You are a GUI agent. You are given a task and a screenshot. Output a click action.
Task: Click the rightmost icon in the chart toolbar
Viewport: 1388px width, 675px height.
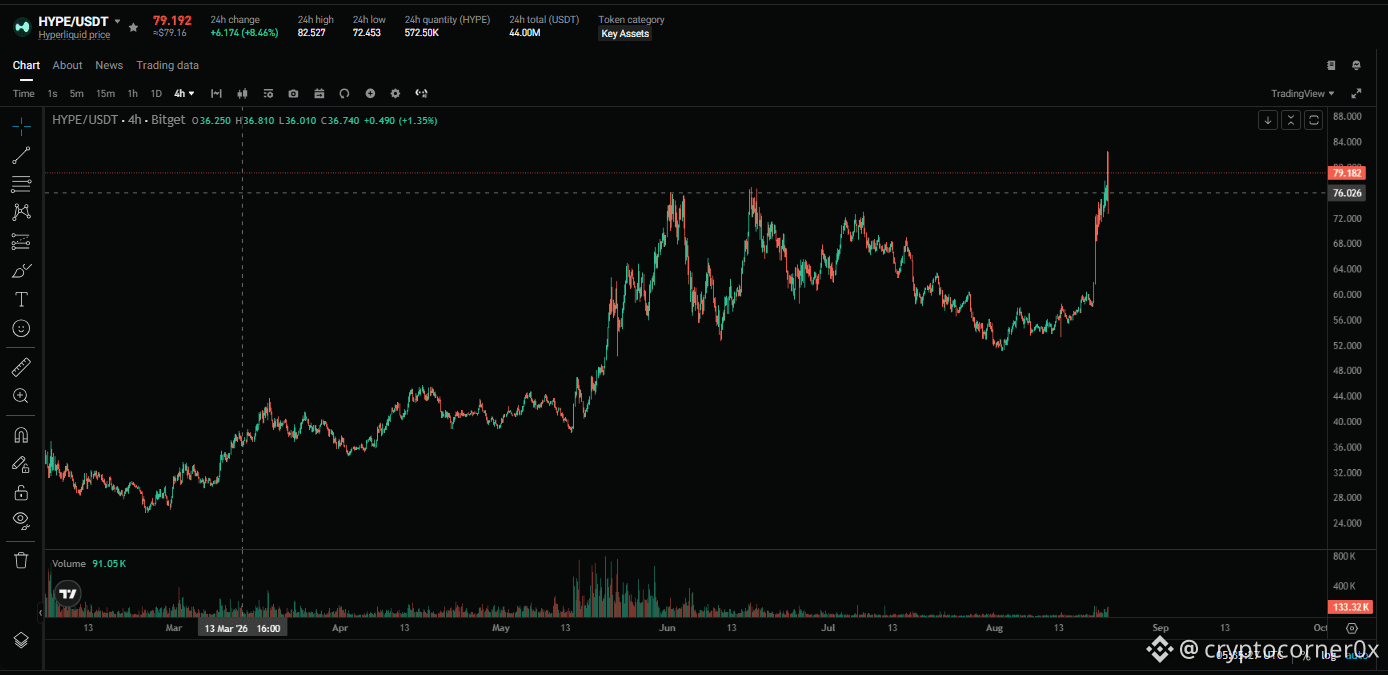421,93
